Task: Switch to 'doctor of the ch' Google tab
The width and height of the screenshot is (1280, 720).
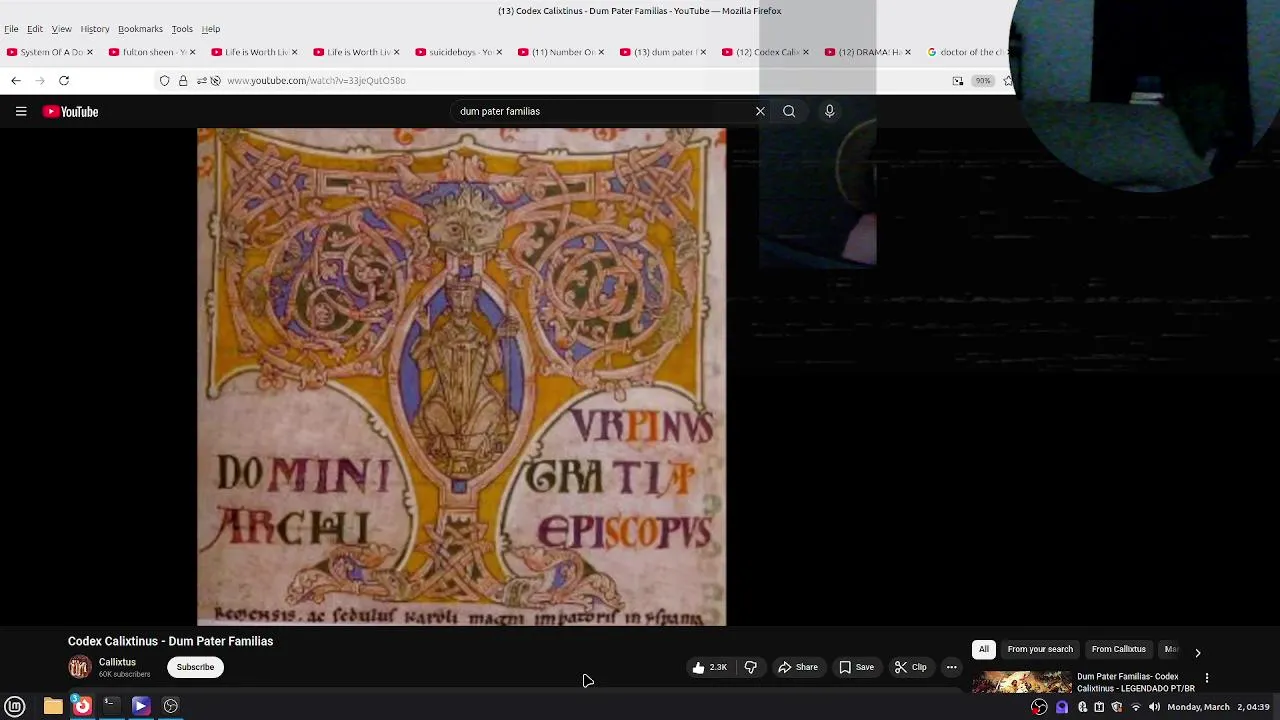Action: tap(966, 52)
